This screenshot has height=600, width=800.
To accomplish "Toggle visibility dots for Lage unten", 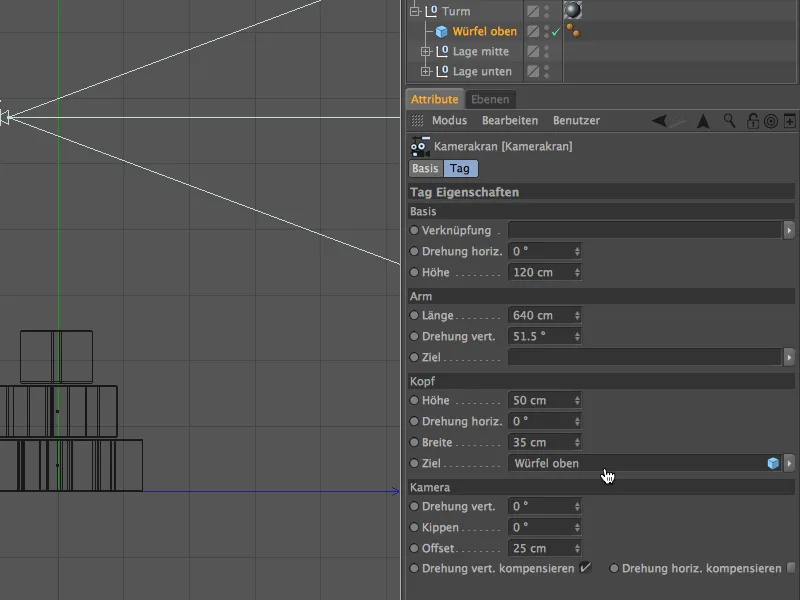I will [x=546, y=71].
